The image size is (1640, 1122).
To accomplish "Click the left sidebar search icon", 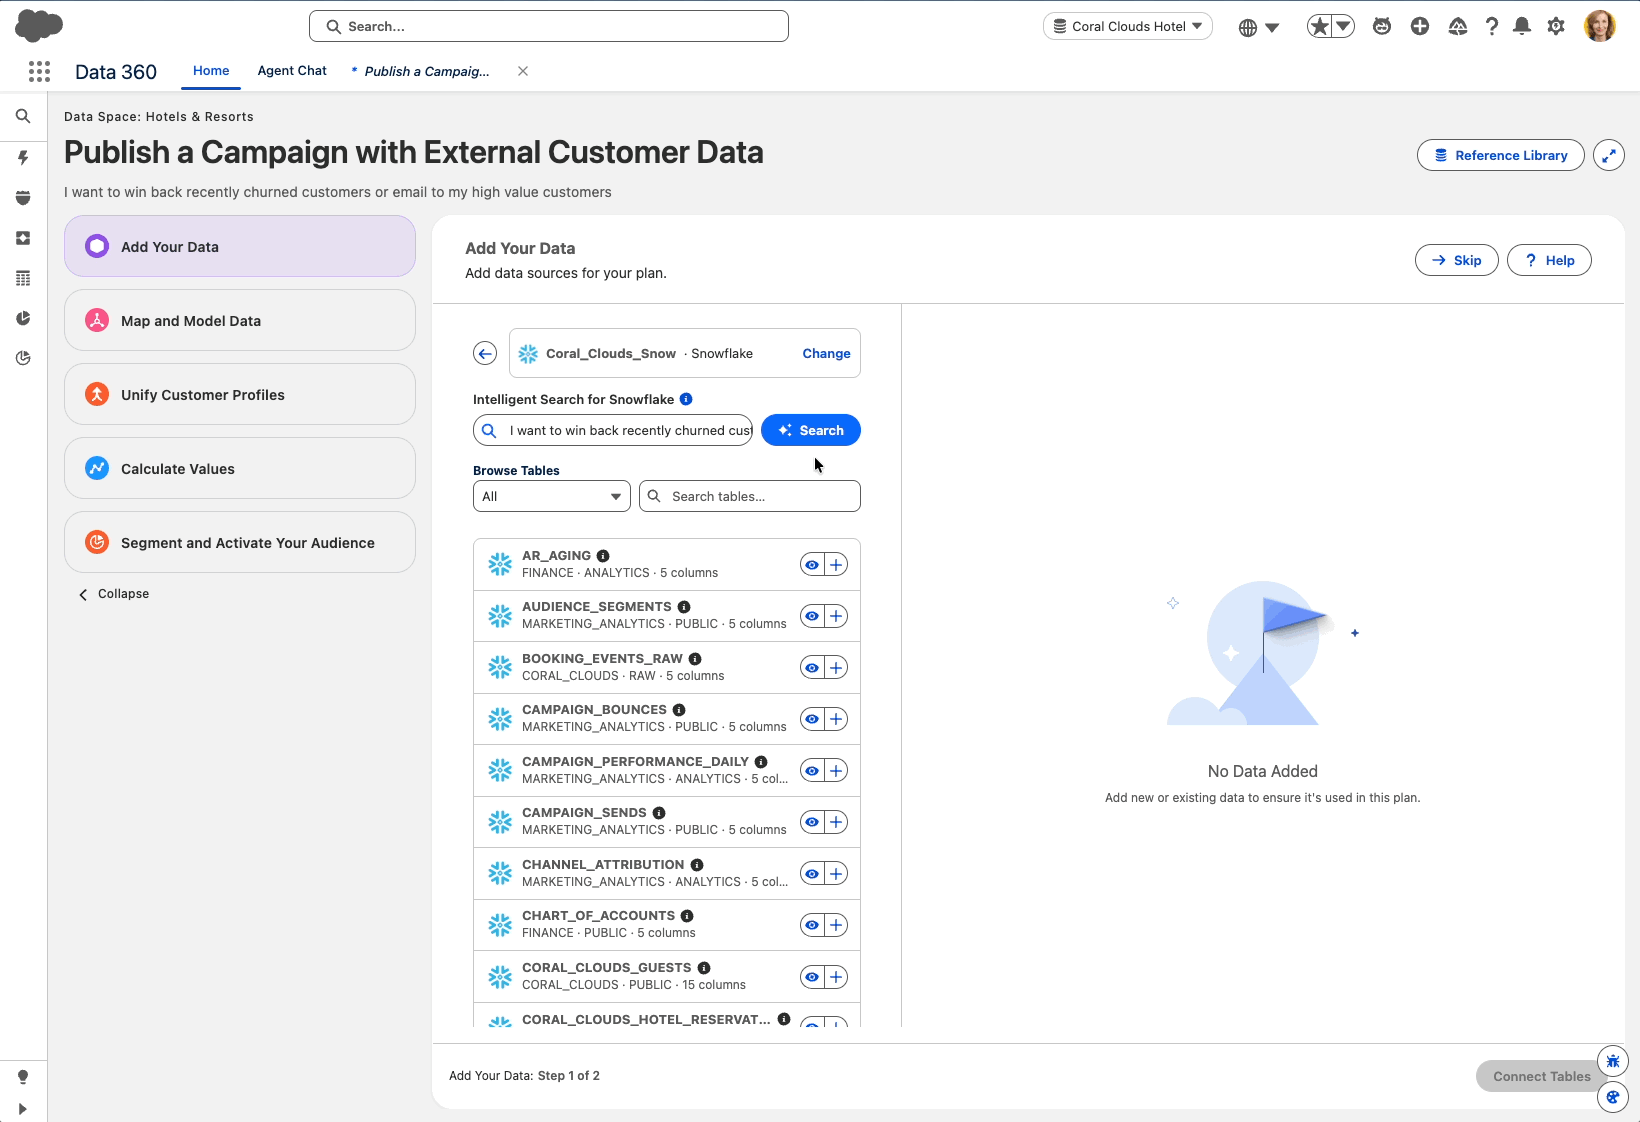I will tap(23, 117).
